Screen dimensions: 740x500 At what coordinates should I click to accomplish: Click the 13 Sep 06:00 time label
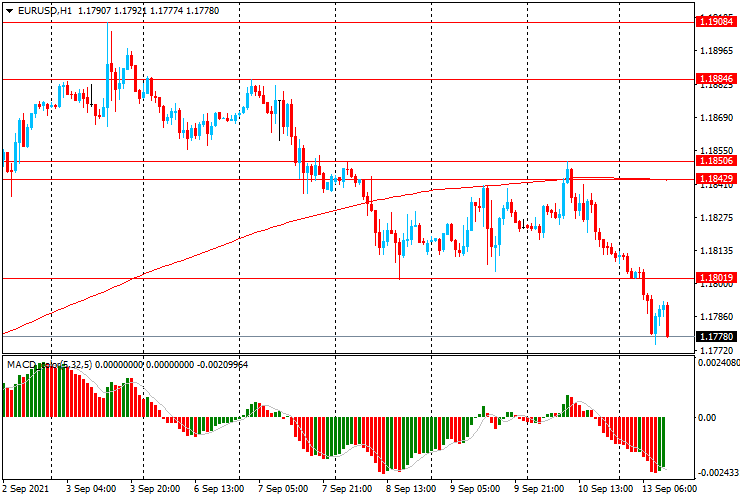tap(669, 489)
